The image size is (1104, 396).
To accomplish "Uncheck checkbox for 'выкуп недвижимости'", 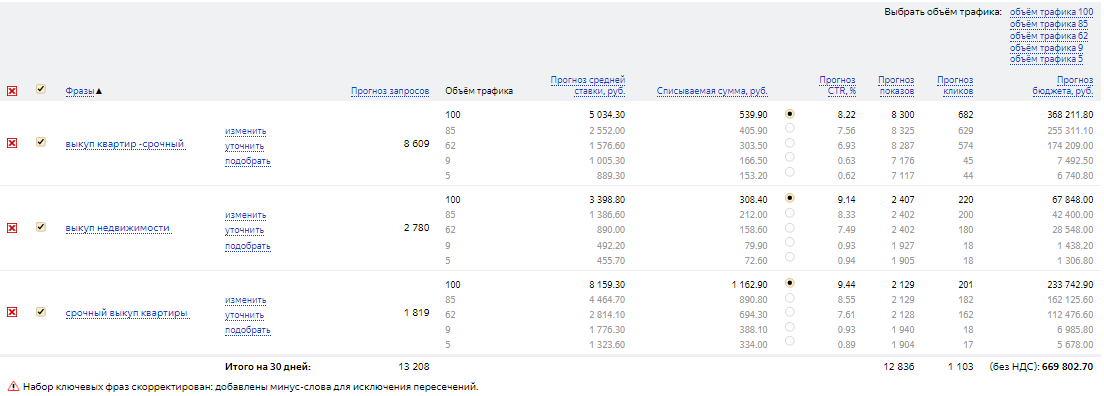I will [41, 227].
